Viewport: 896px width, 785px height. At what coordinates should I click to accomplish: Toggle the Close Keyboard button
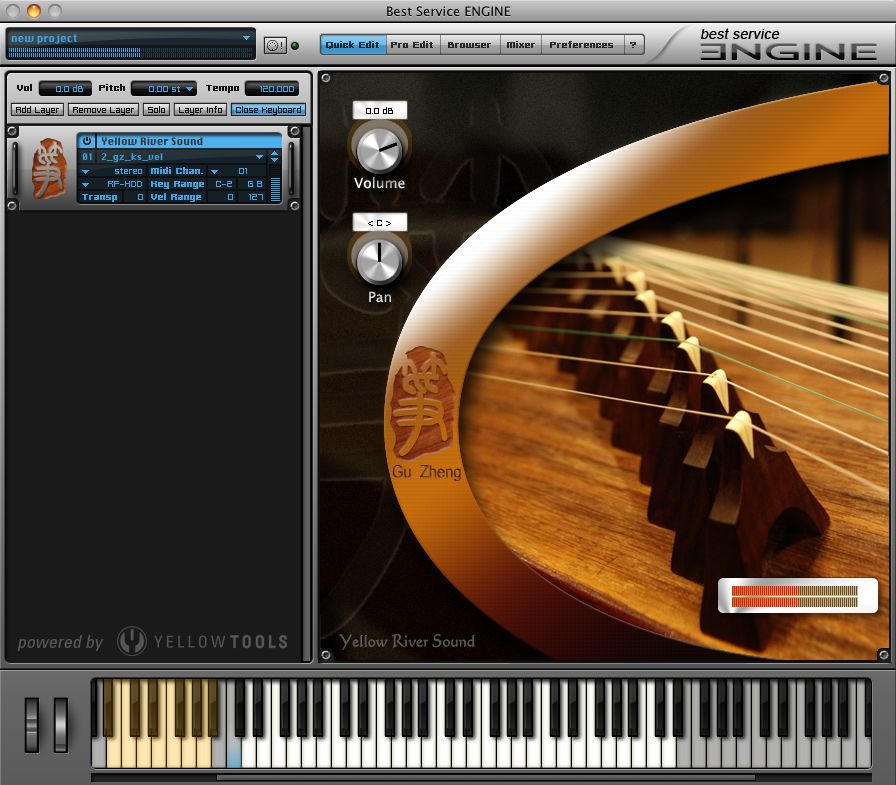268,110
